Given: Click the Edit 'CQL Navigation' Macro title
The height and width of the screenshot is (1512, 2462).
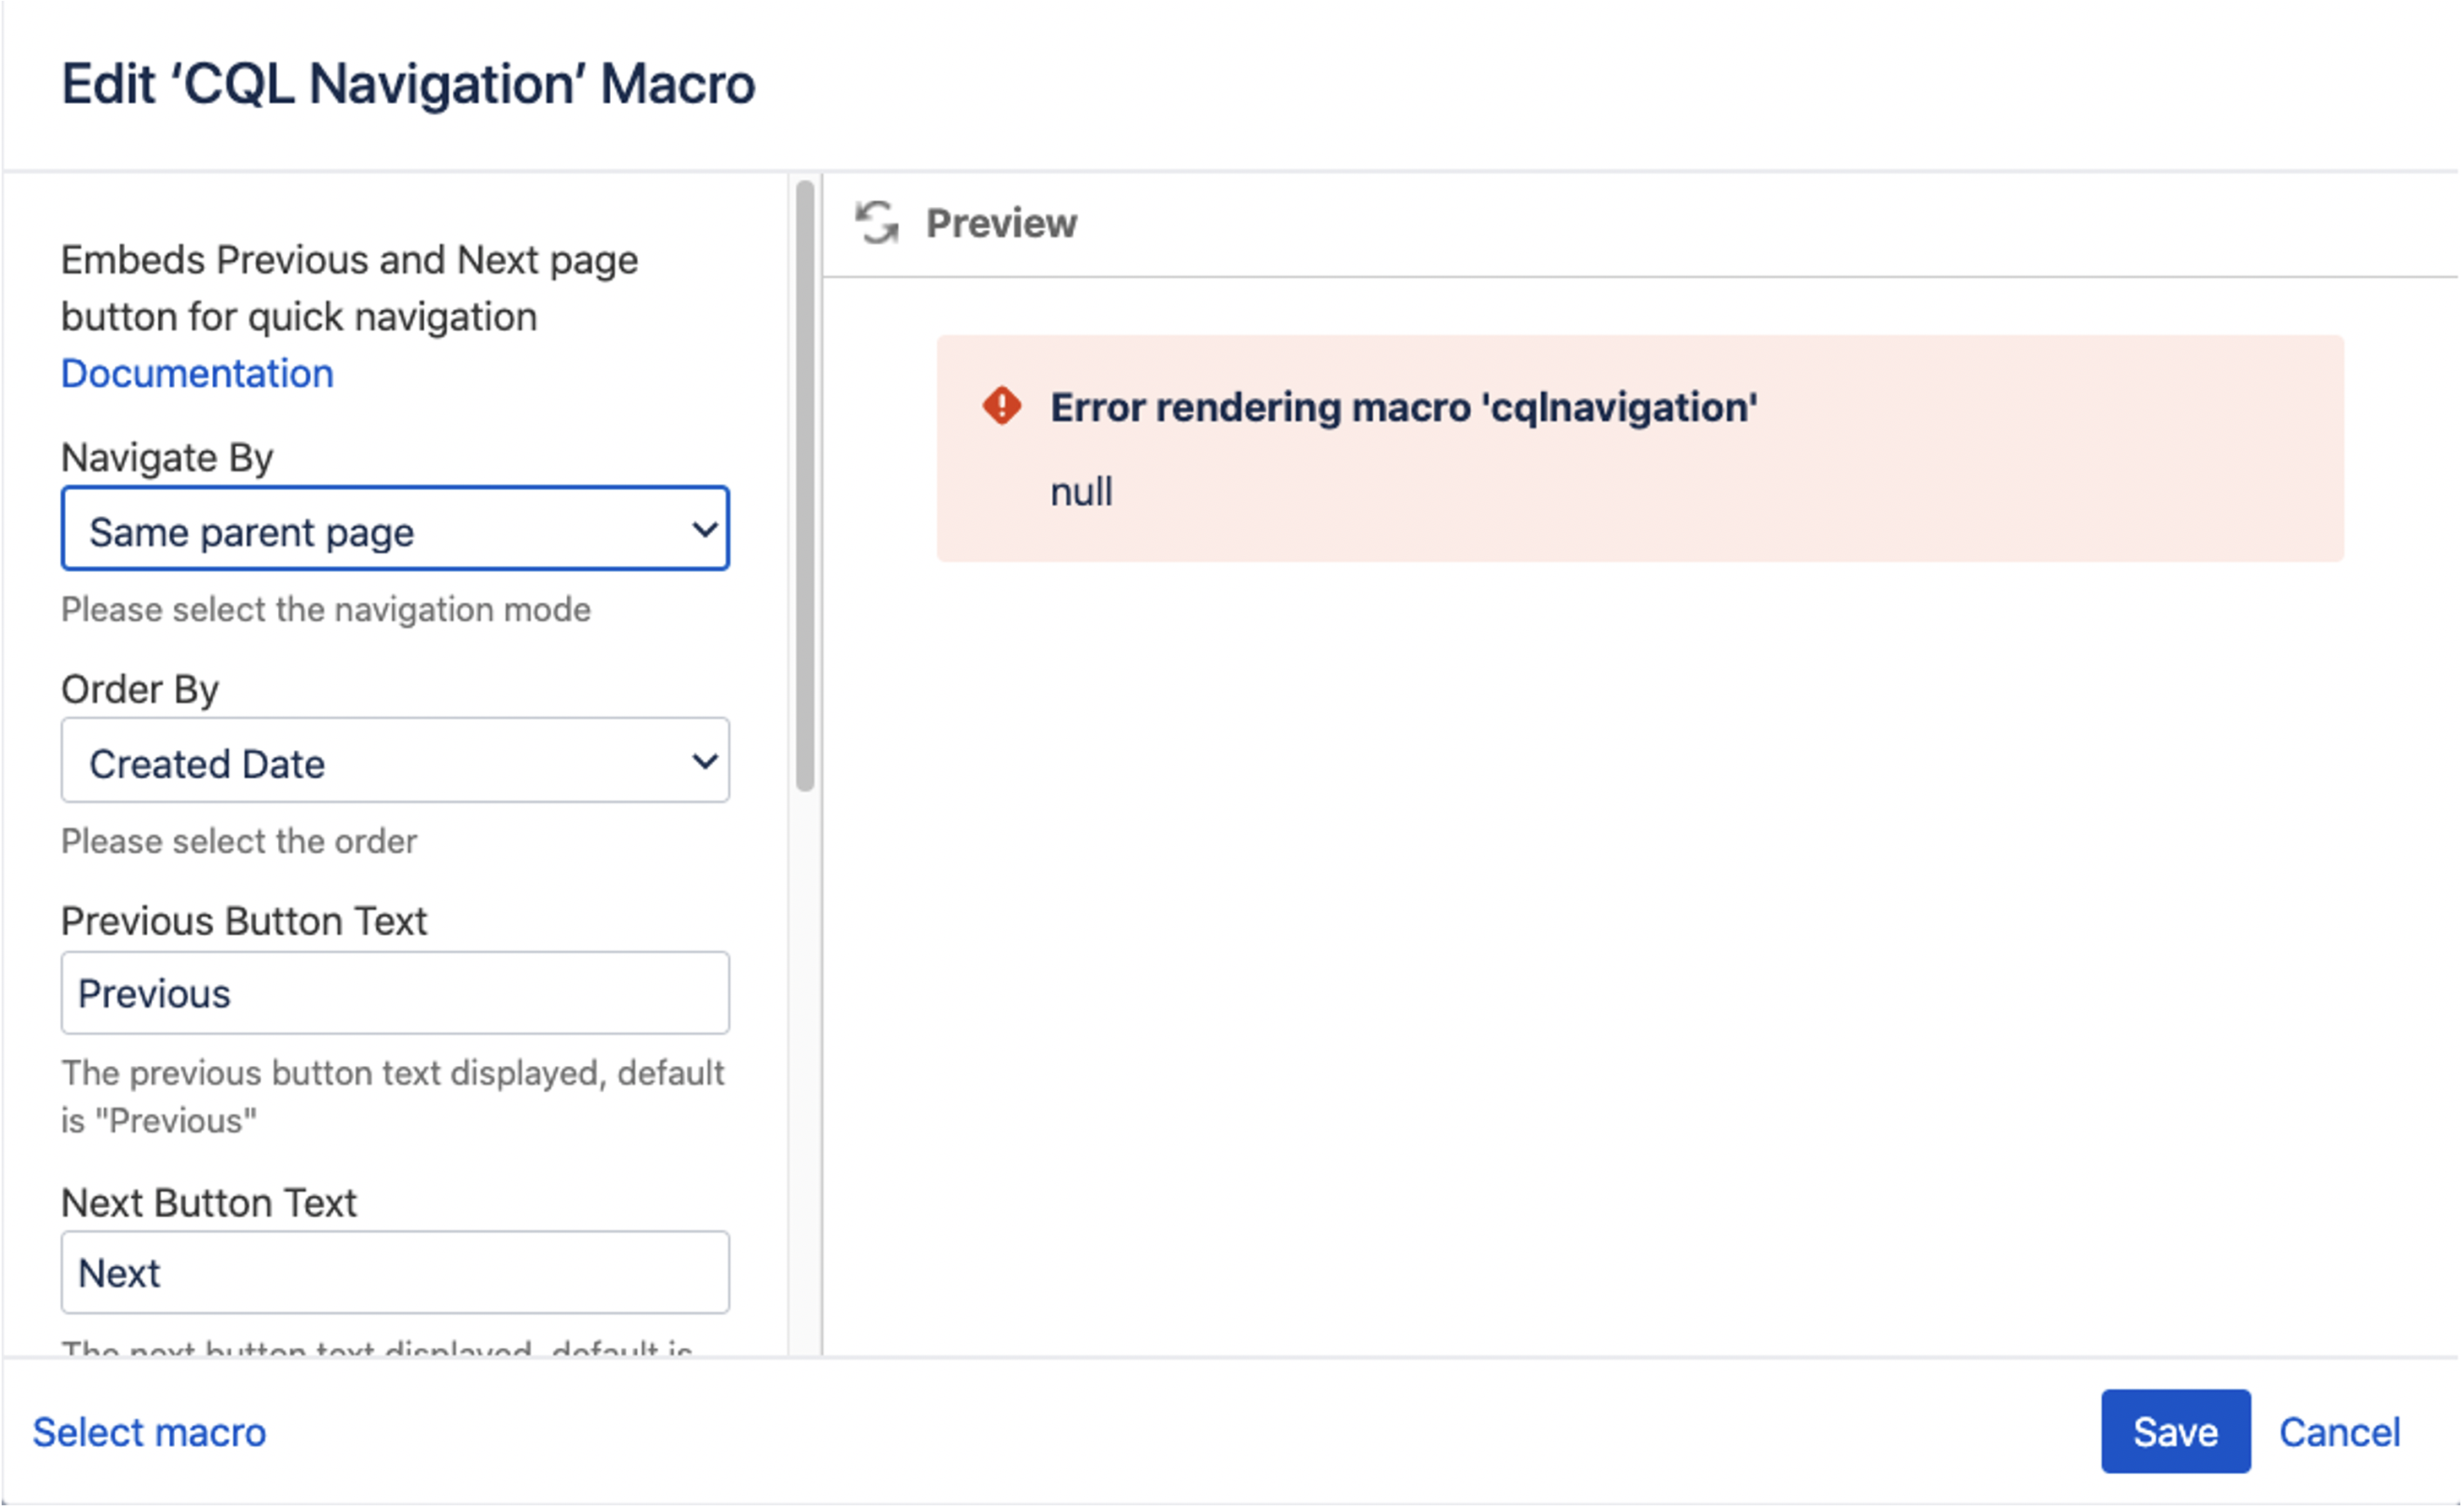Looking at the screenshot, I should point(408,84).
